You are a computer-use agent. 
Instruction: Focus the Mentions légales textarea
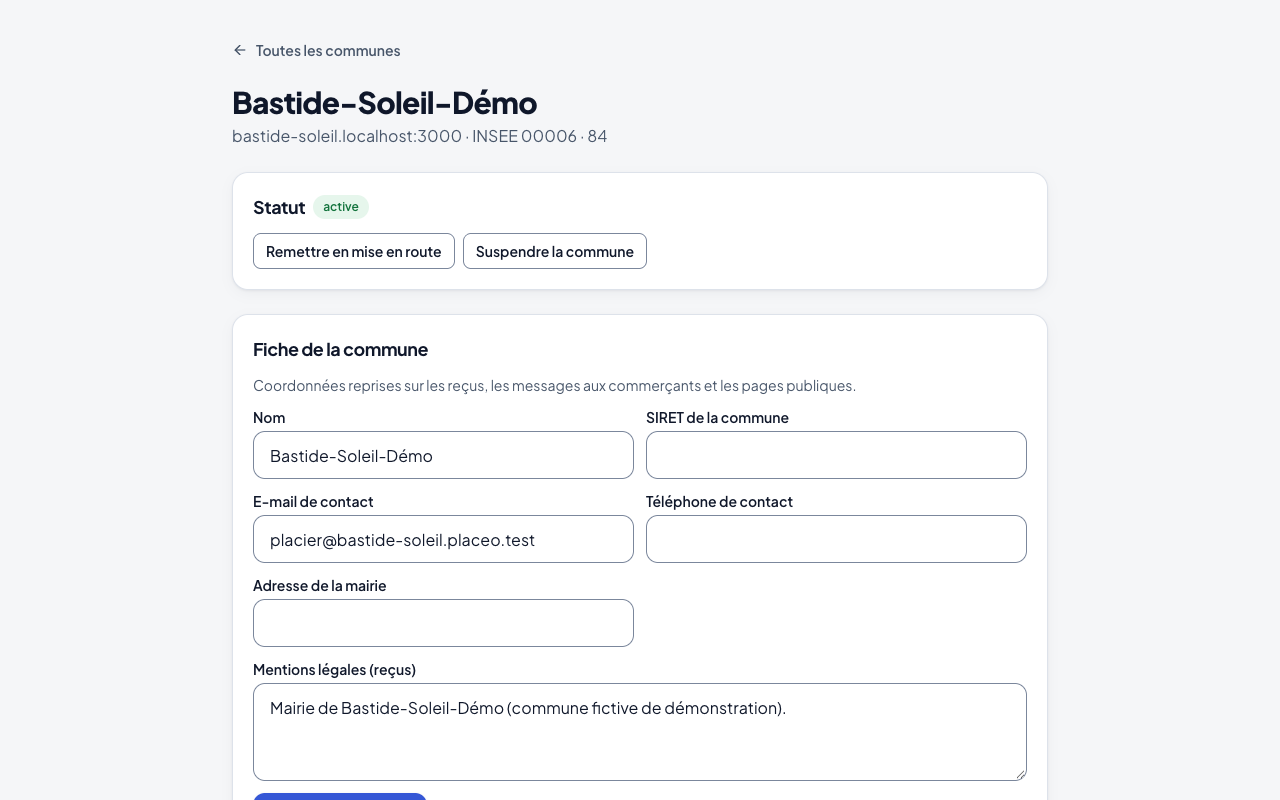(640, 732)
